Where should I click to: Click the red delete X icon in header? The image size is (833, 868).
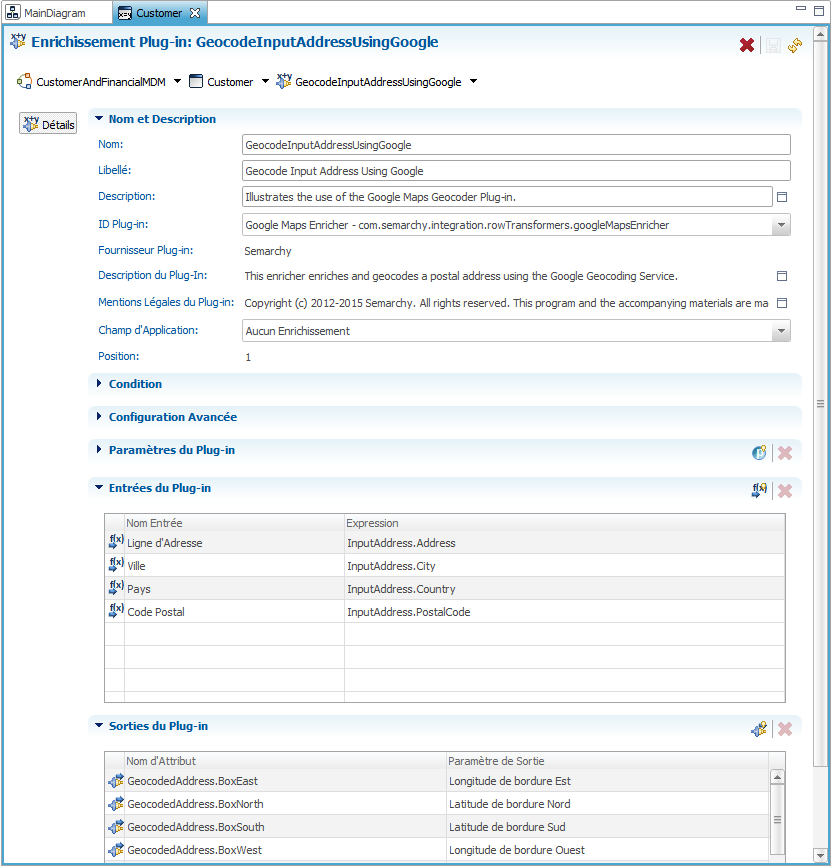747,45
